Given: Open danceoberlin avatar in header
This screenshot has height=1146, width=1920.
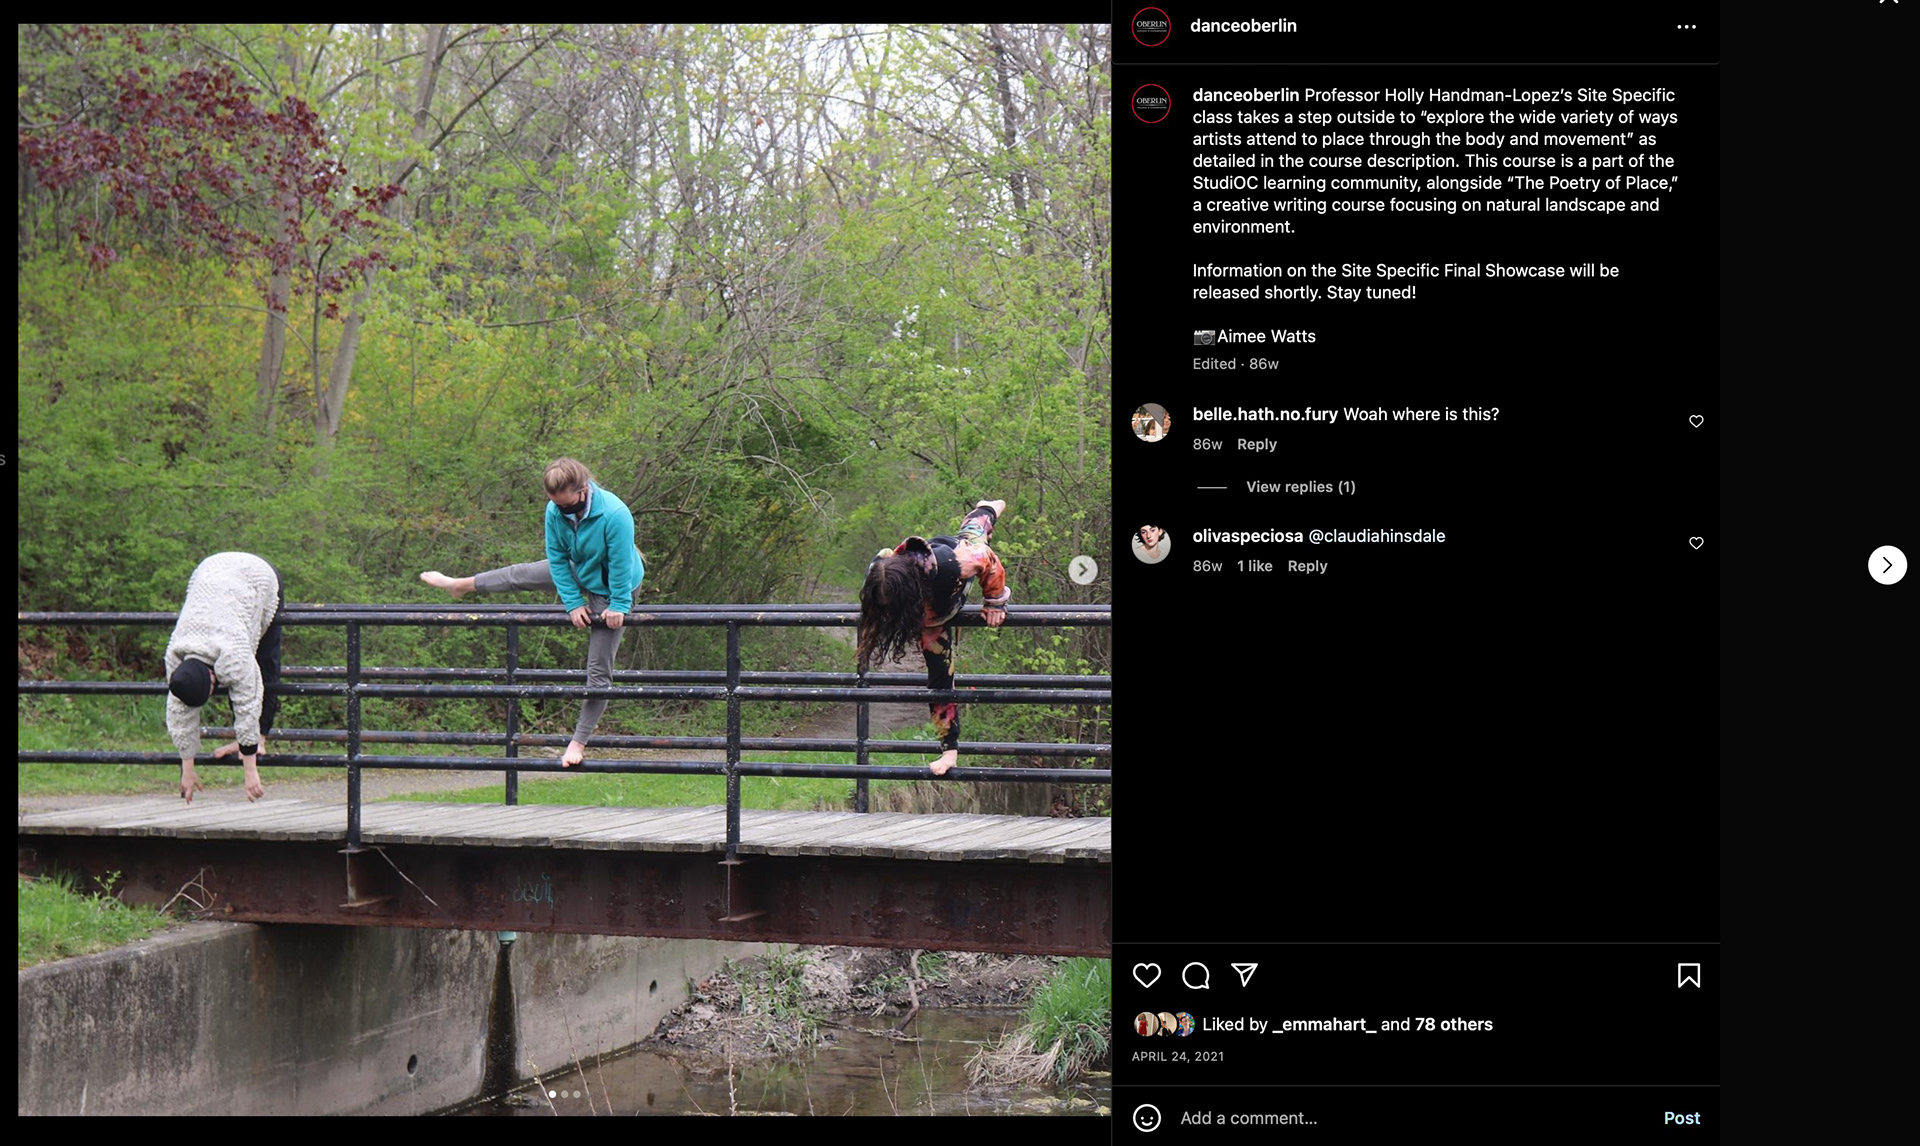Looking at the screenshot, I should (x=1151, y=26).
